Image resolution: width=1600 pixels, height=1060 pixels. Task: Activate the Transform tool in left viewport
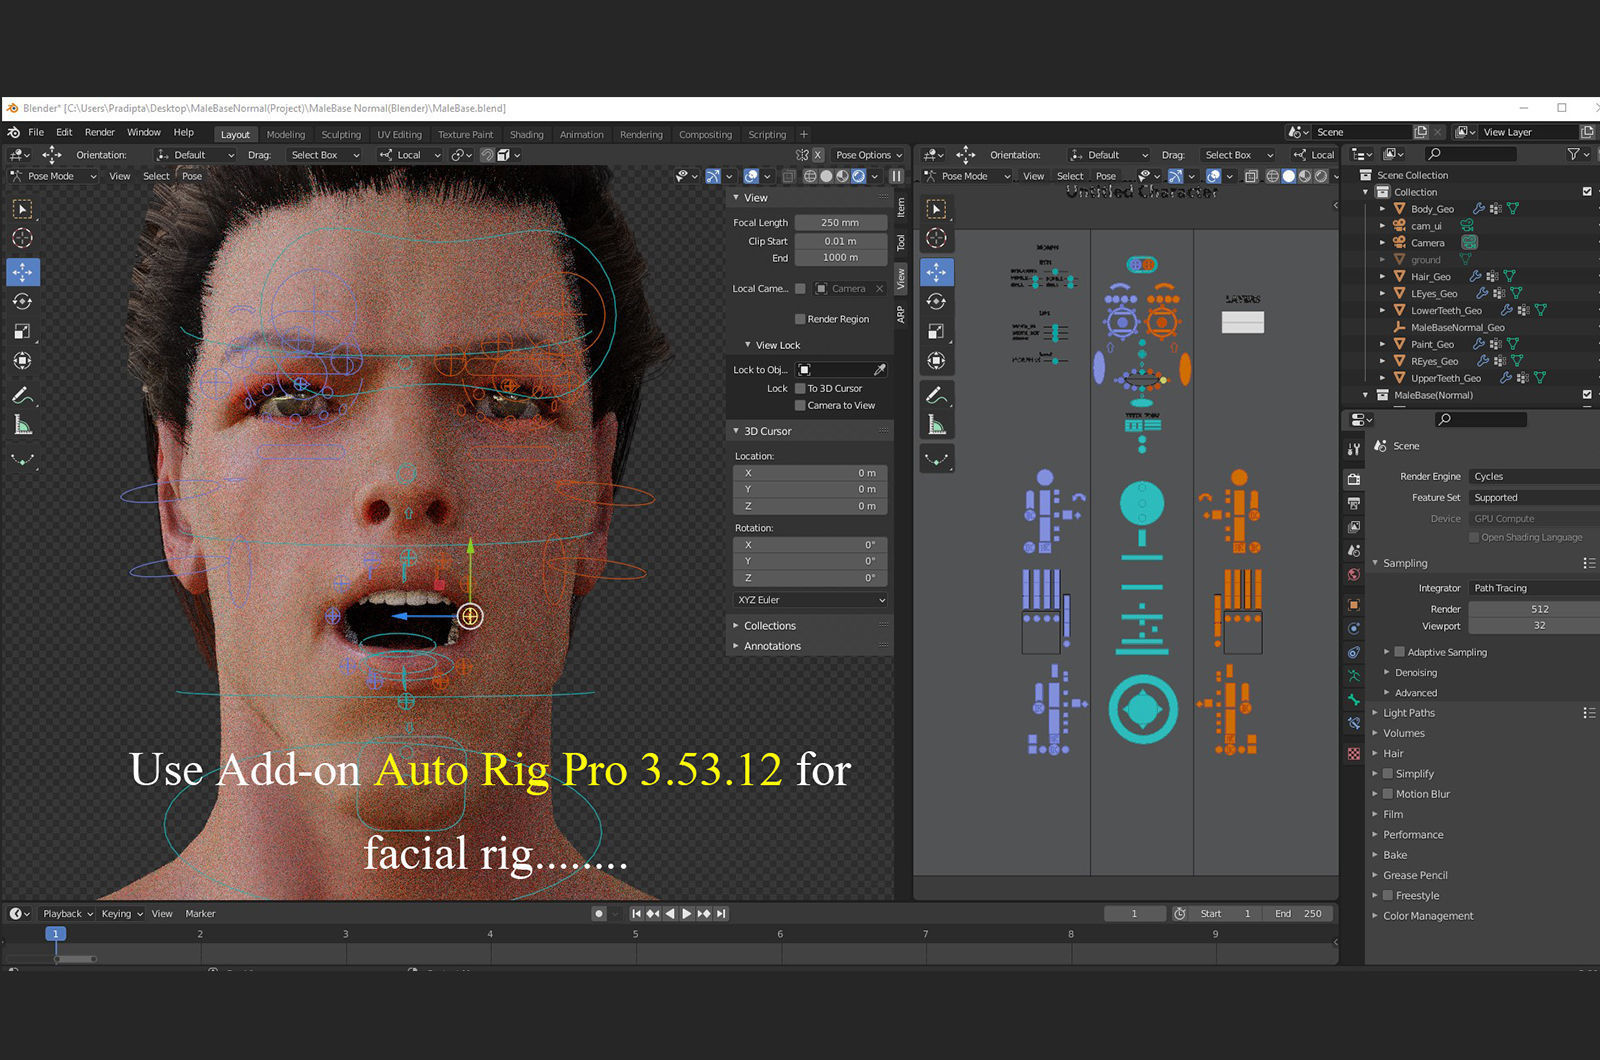(x=22, y=361)
